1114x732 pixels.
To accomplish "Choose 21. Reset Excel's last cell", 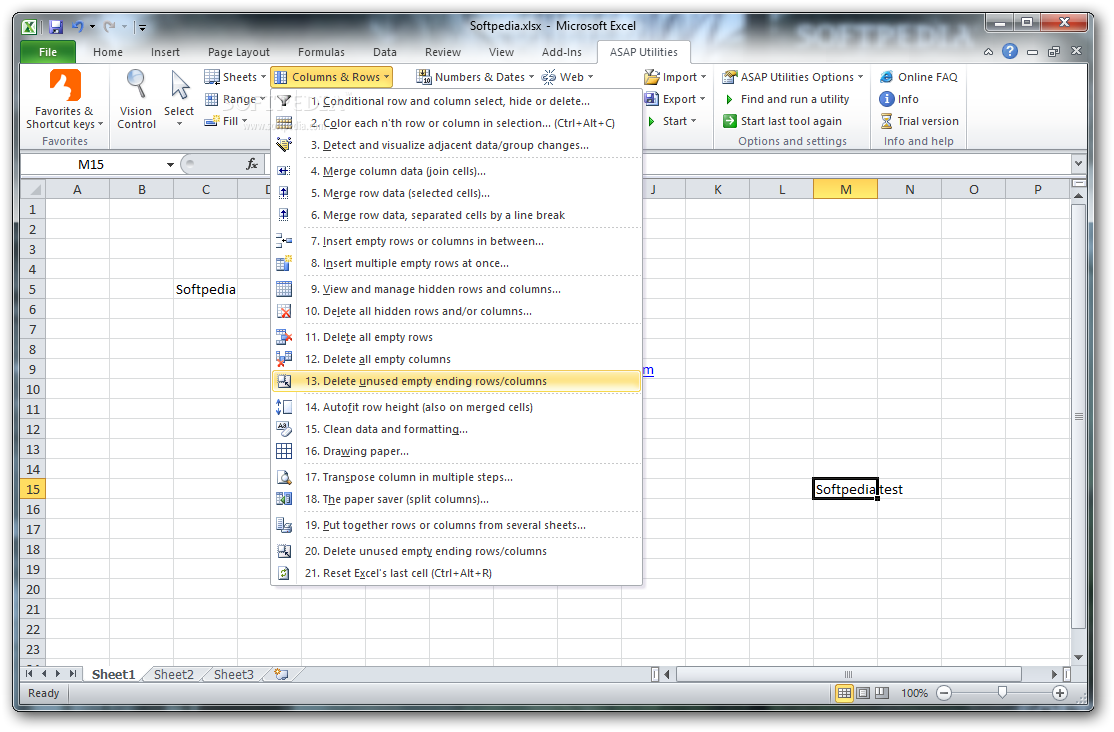I will [457, 573].
